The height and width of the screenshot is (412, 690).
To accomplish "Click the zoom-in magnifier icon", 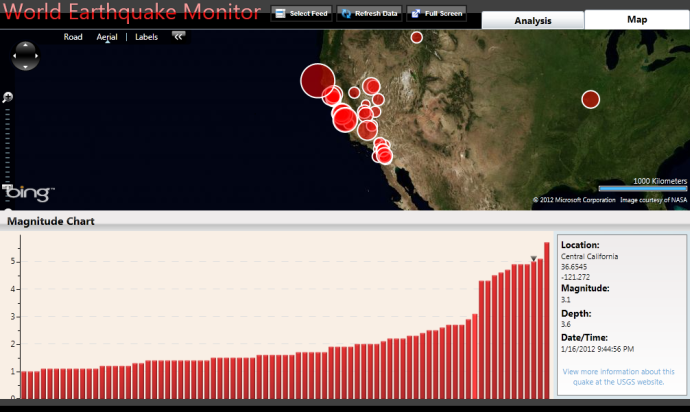I will (7, 97).
